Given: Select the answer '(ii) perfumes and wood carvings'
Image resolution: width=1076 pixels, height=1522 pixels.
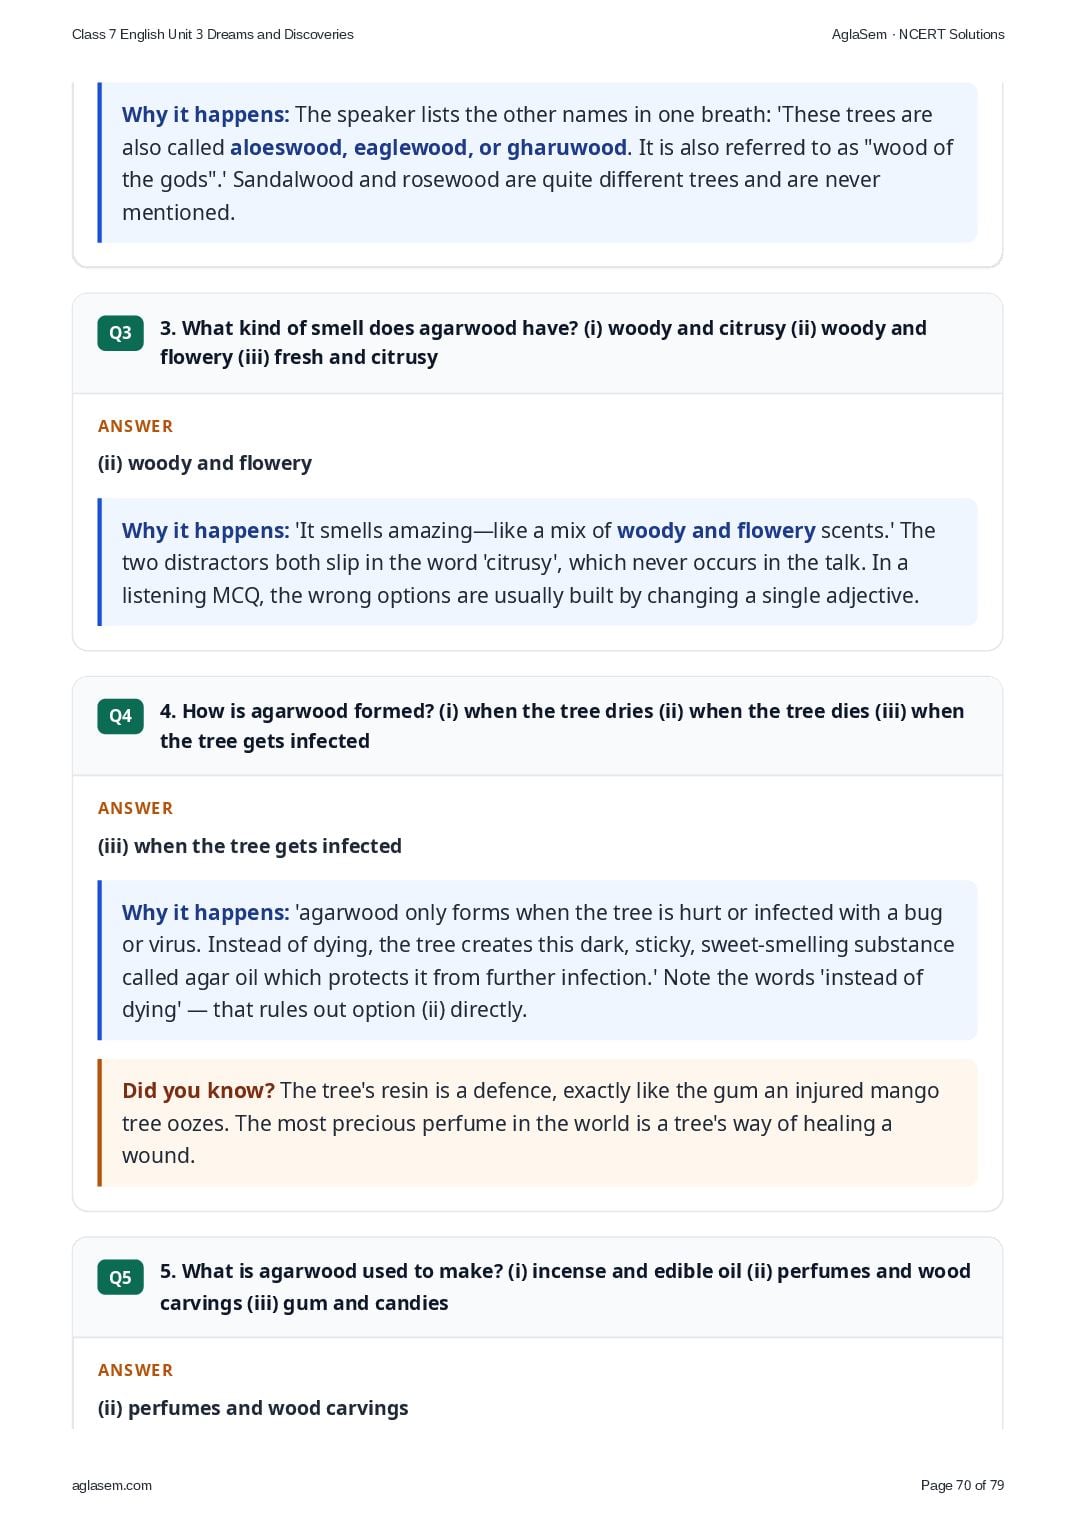Looking at the screenshot, I should click(x=253, y=1408).
